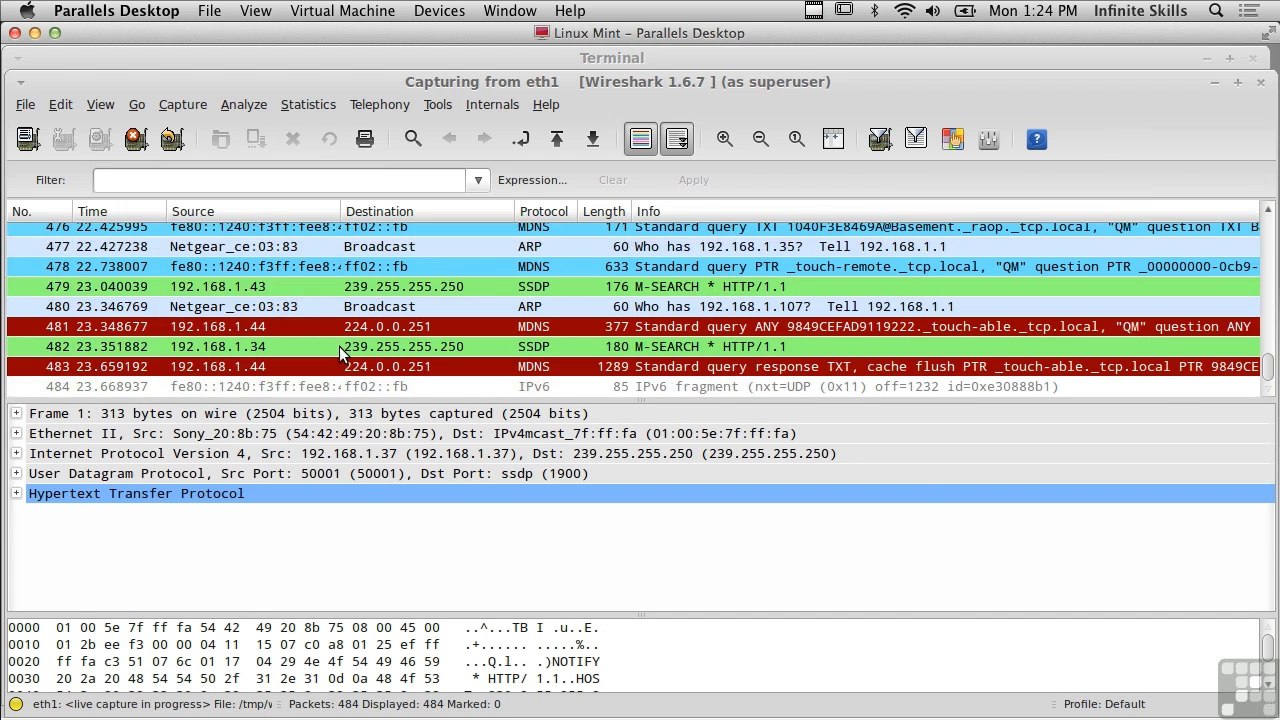Open capture options toolbar icon

(x=64, y=139)
